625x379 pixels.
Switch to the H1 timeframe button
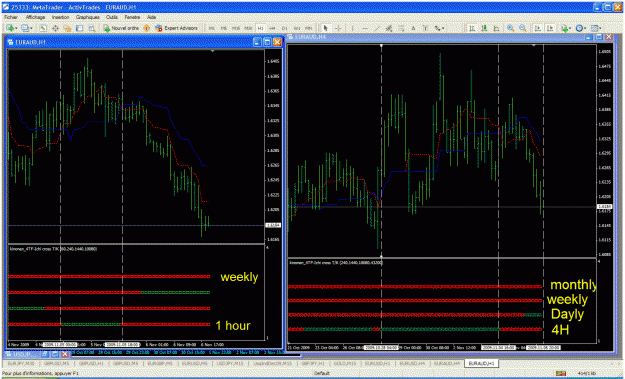click(260, 28)
